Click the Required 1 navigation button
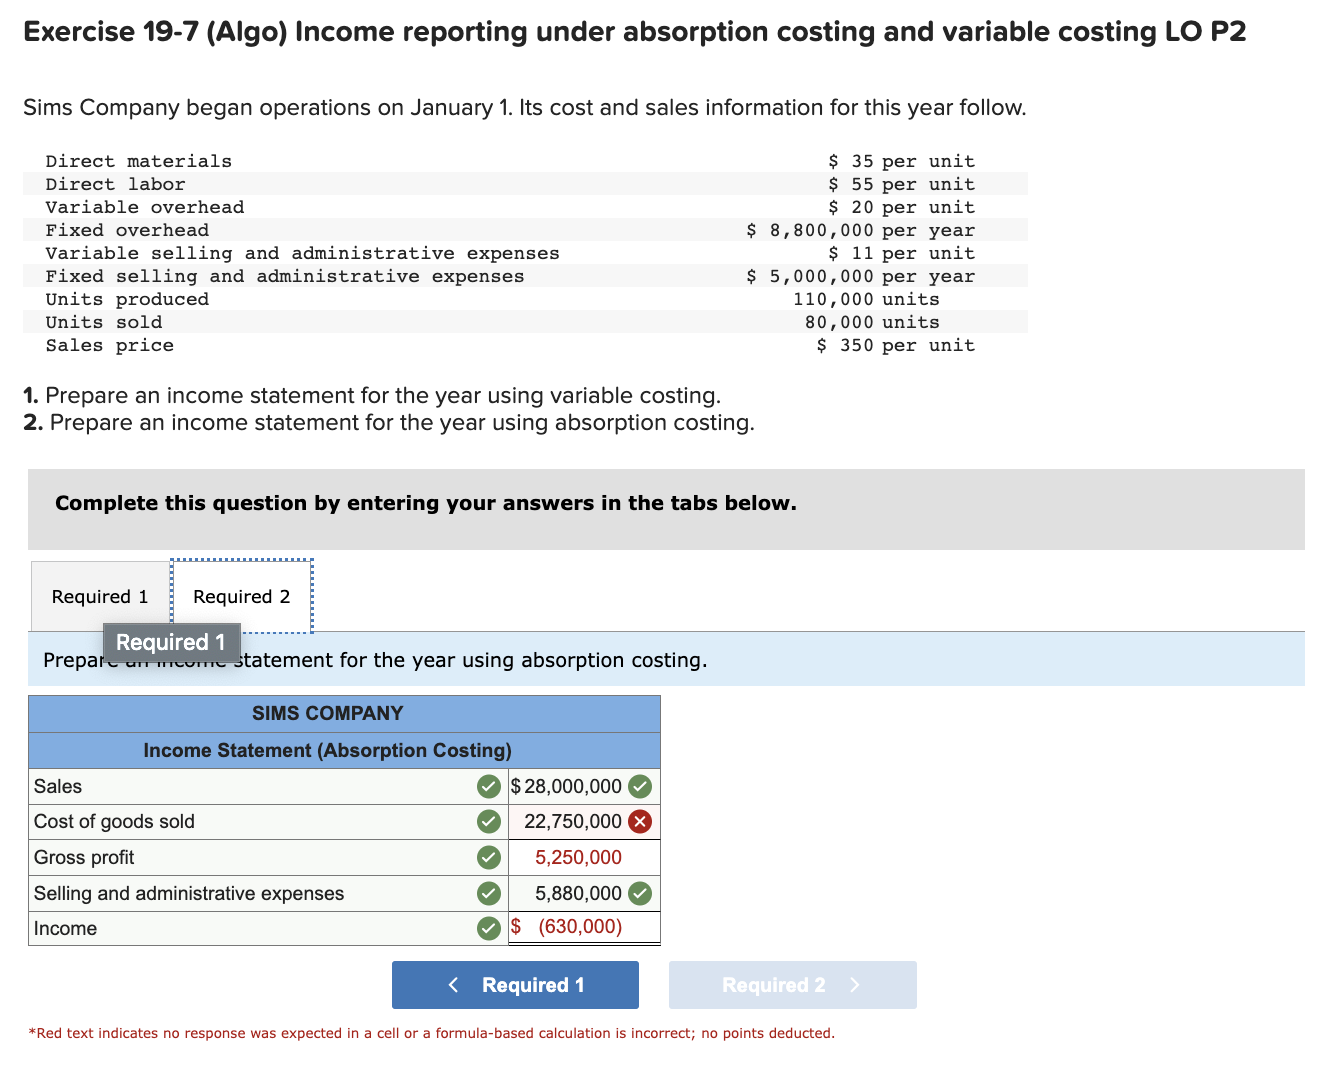This screenshot has width=1338, height=1070. [x=515, y=985]
